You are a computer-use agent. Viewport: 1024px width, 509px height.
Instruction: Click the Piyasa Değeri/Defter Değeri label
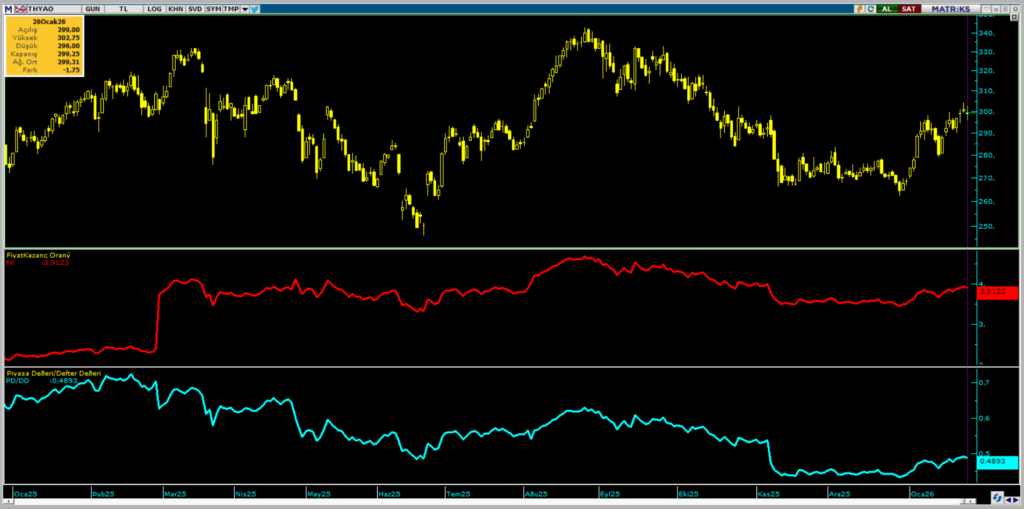(54, 373)
